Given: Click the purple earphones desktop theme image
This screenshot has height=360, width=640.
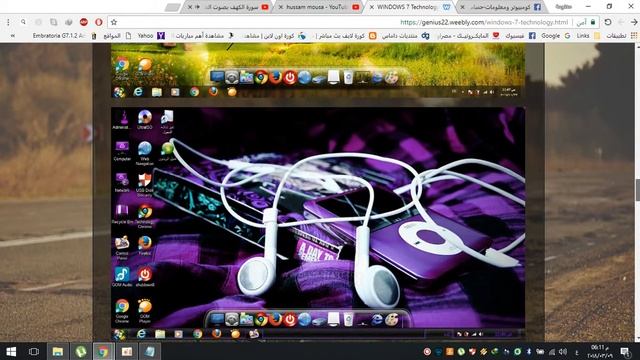Looking at the screenshot, I should coord(318,223).
